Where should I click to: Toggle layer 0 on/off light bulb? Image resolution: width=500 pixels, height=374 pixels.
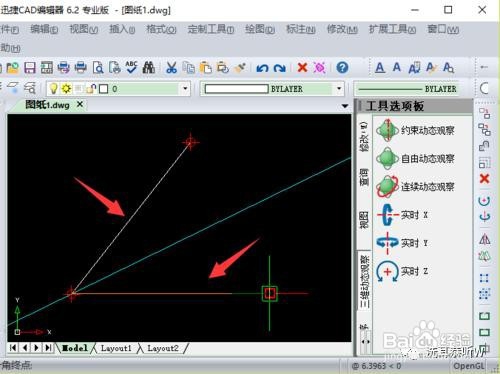point(53,89)
